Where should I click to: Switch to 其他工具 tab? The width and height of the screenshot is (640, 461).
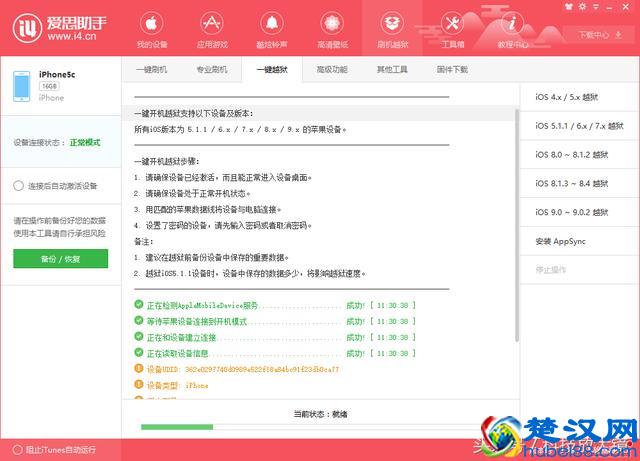(x=392, y=69)
